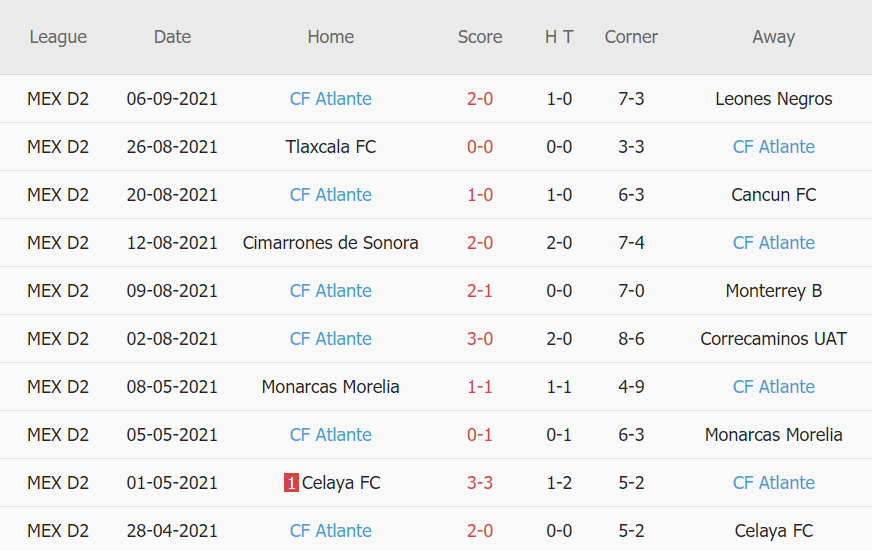This screenshot has height=551, width=872.
Task: Click Cimarrones de Sonora team name
Action: 330,243
